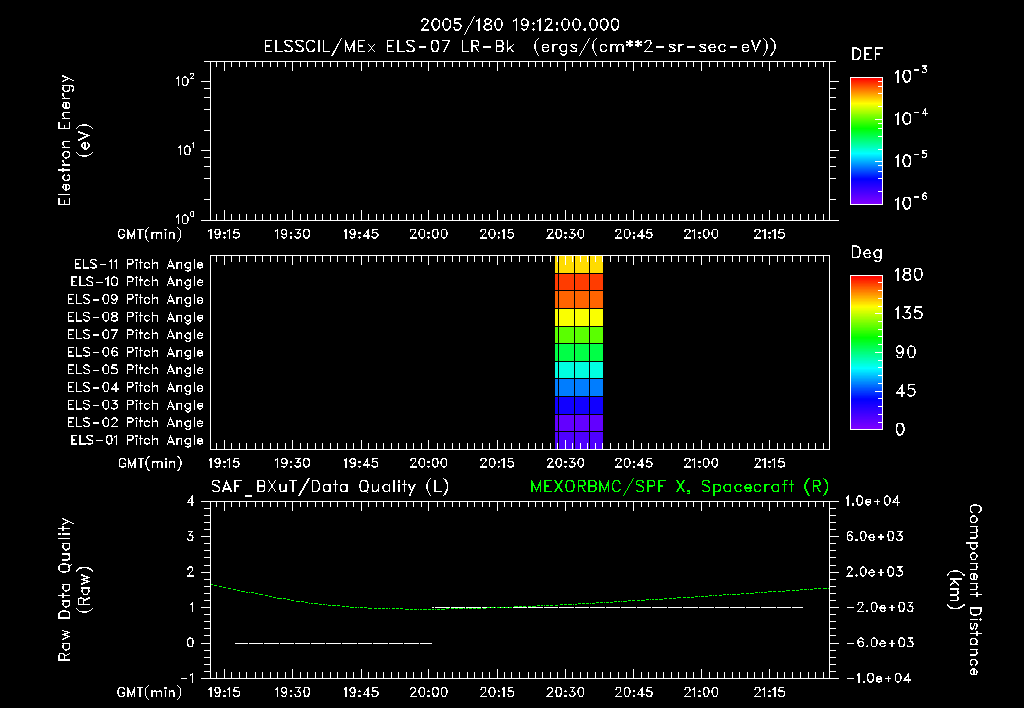Click the -2.0e+03 right axis value

(x=880, y=607)
